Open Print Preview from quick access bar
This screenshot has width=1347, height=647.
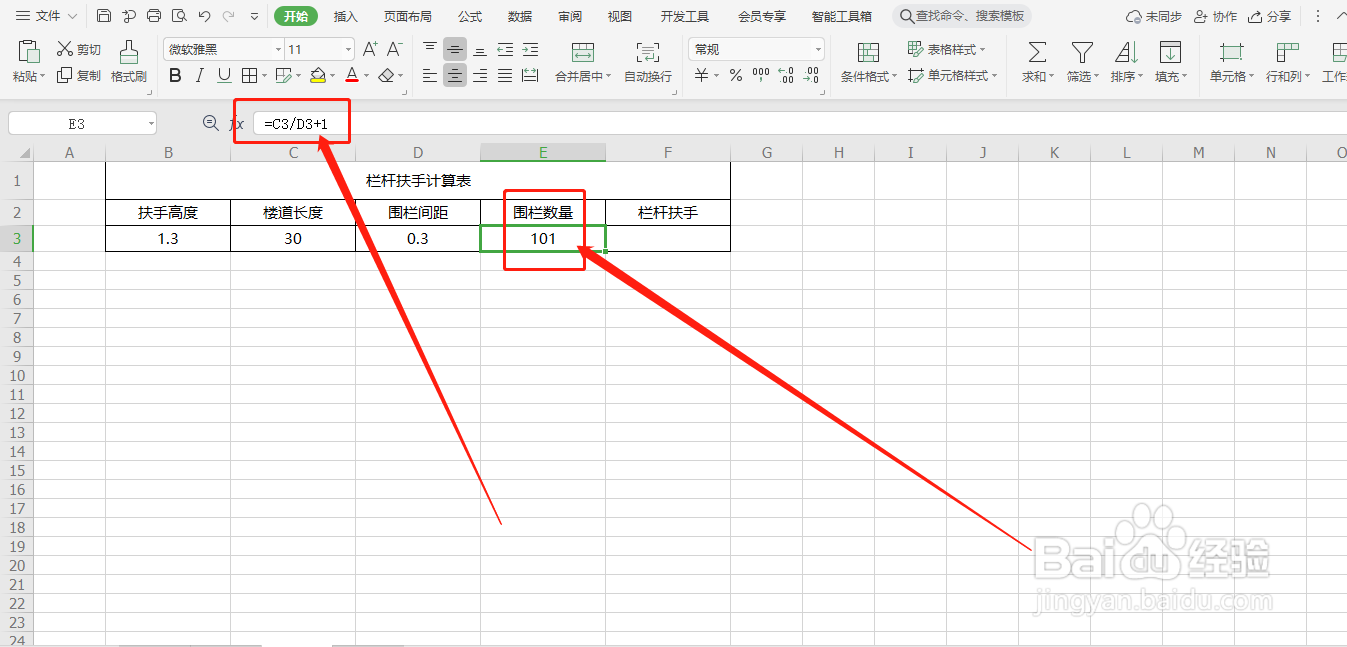pos(179,16)
